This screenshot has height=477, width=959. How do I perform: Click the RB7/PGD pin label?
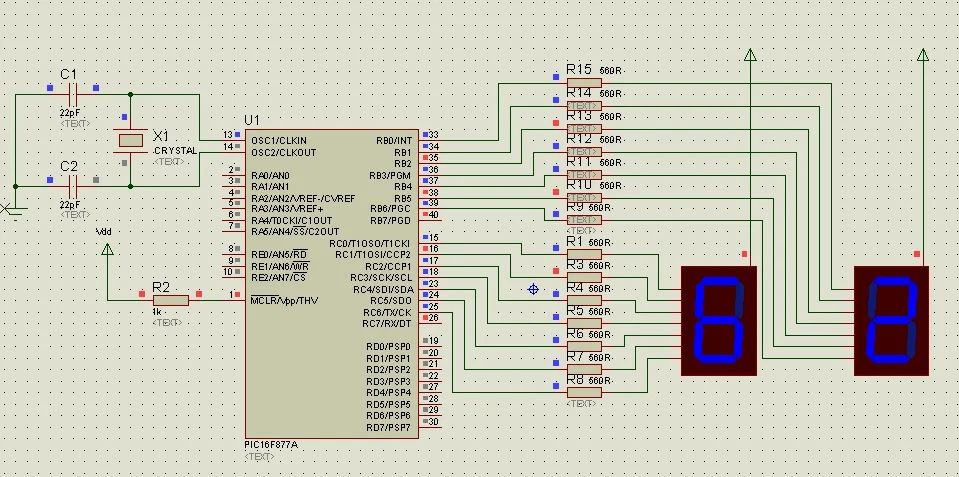(x=391, y=220)
